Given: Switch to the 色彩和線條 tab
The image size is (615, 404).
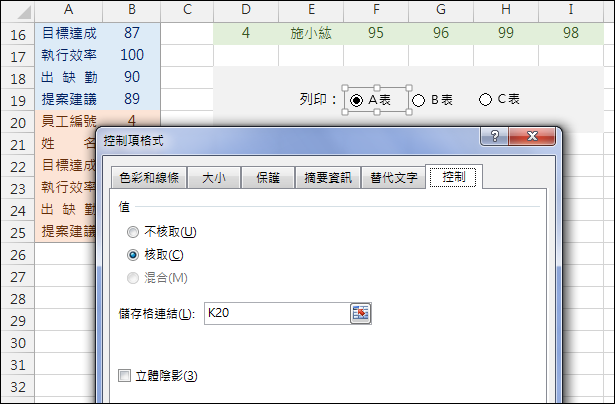Looking at the screenshot, I should pos(149,178).
